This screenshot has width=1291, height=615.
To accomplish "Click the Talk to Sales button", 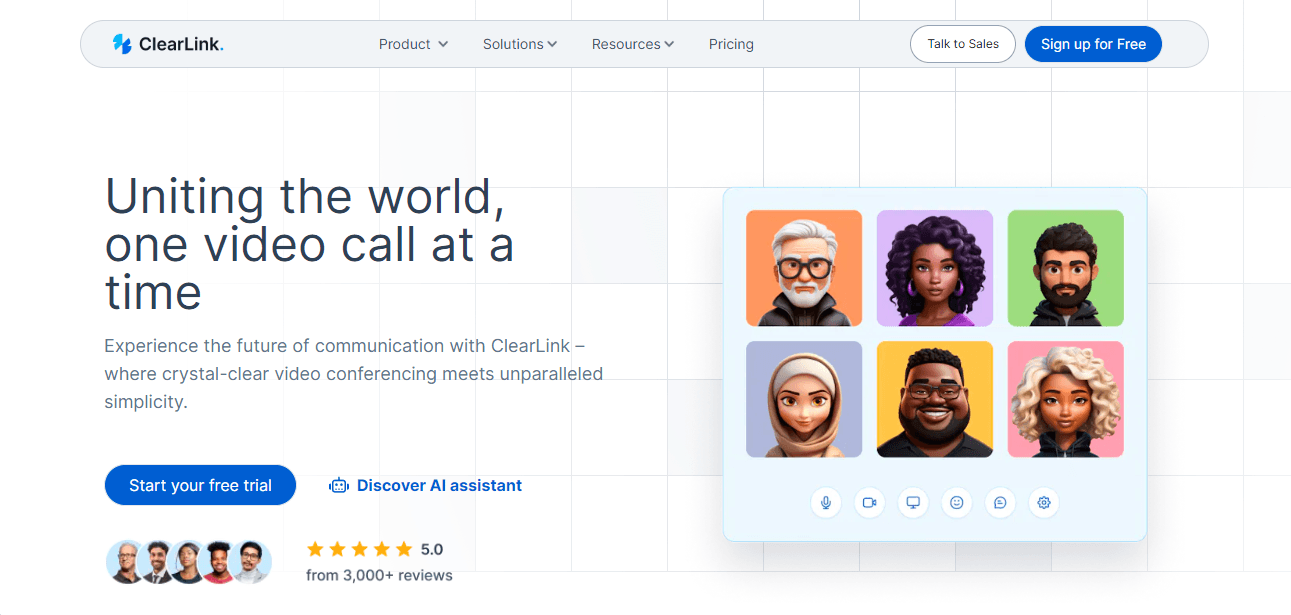I will (963, 44).
